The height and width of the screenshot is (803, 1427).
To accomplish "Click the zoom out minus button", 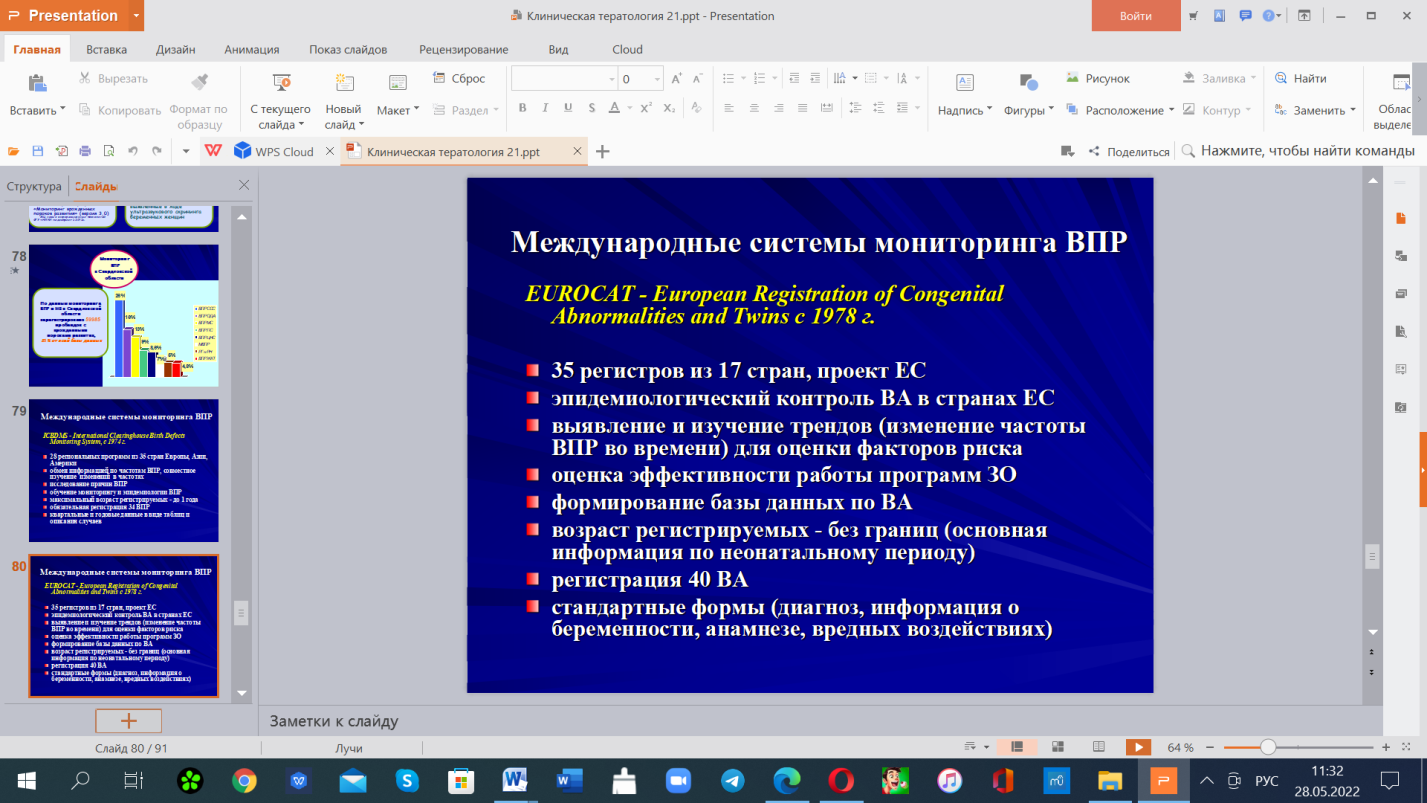I will point(1209,747).
